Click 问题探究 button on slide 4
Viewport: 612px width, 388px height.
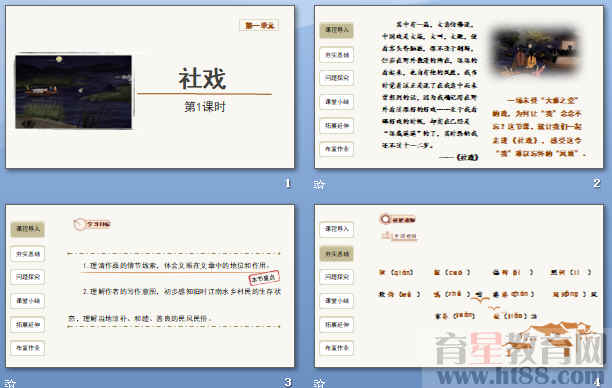click(336, 277)
